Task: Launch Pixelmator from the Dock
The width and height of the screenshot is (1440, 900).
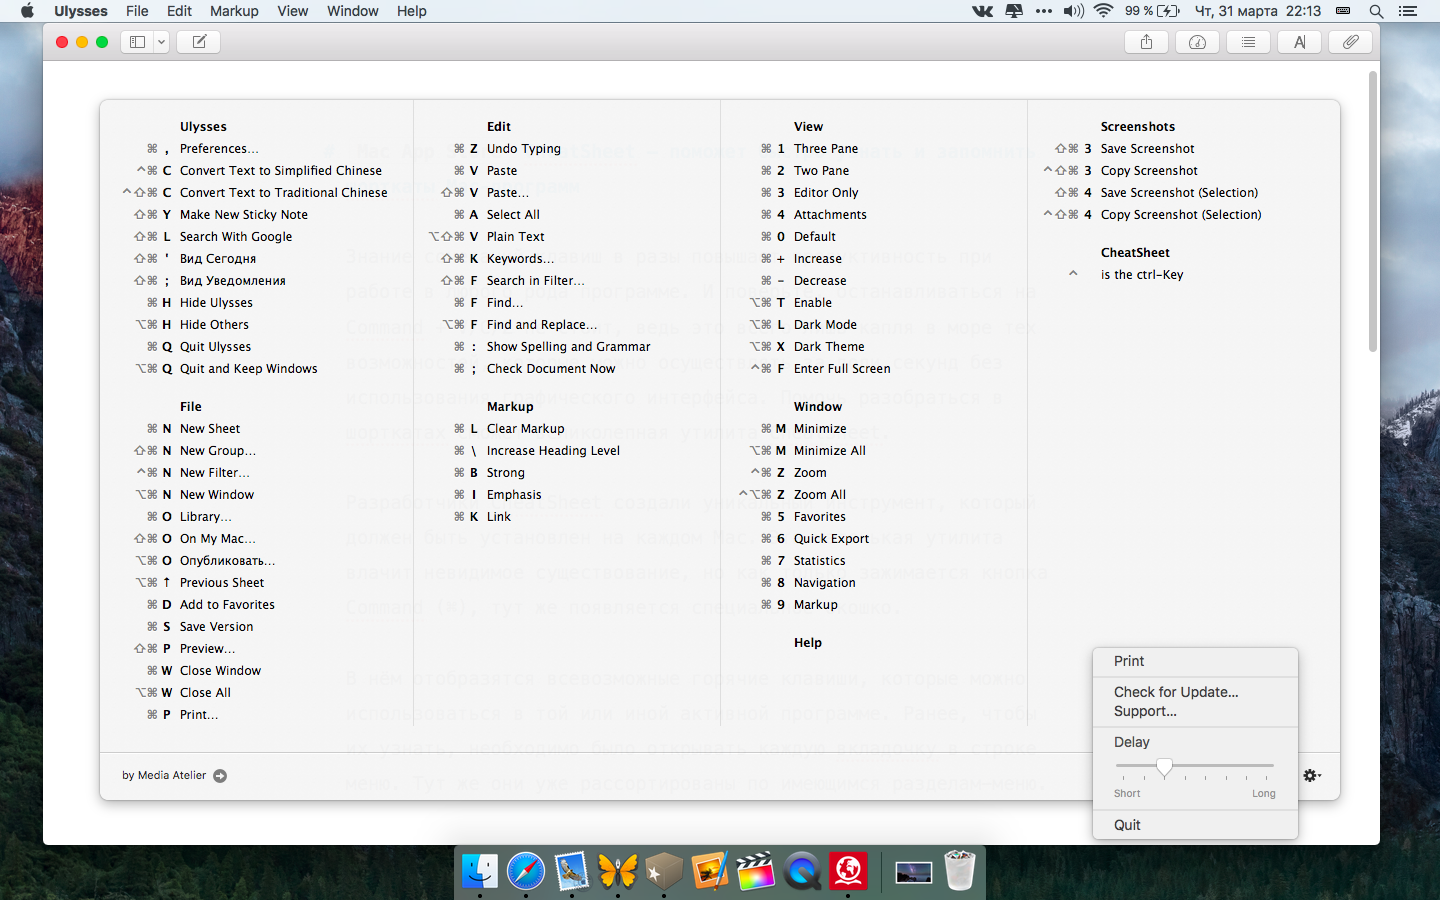Action: click(x=710, y=872)
